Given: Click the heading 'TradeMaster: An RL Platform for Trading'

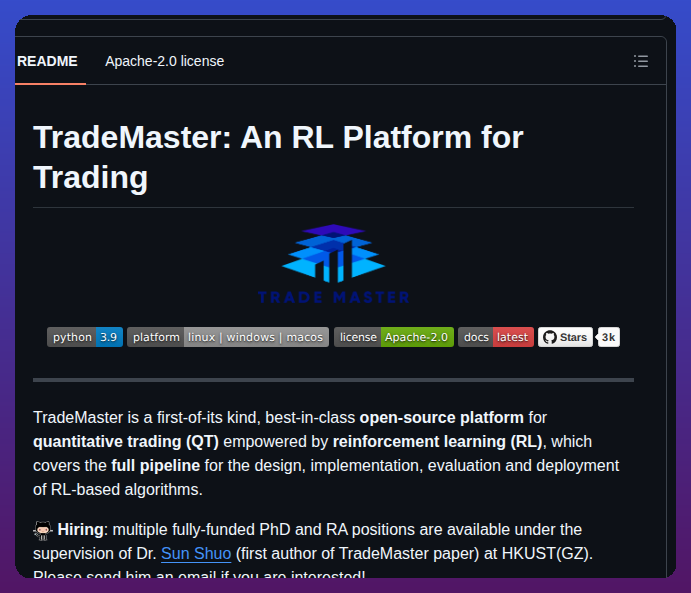Looking at the screenshot, I should [278, 157].
